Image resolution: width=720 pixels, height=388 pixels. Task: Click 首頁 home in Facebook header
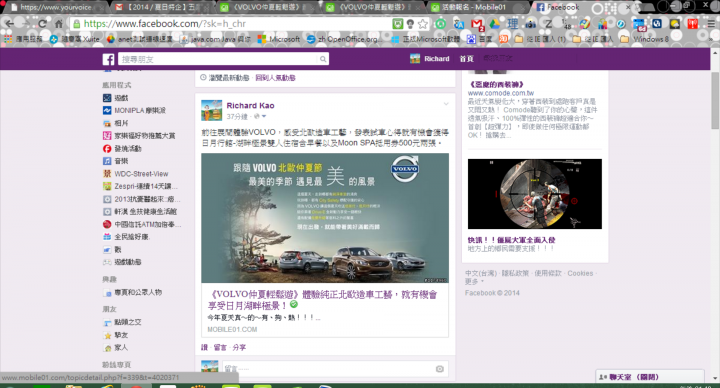point(467,59)
